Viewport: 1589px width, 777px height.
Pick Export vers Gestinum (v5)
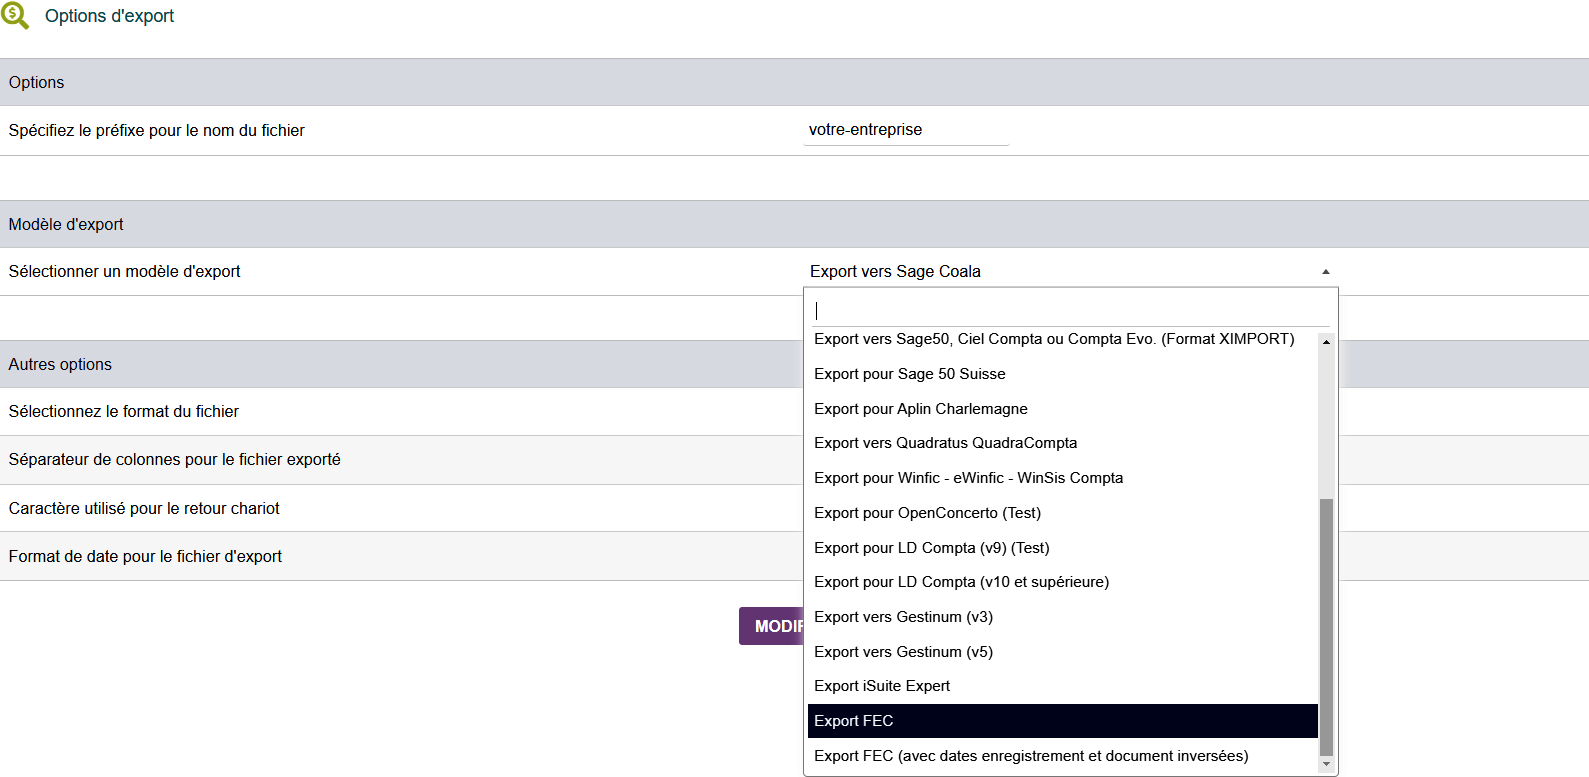pos(1062,652)
